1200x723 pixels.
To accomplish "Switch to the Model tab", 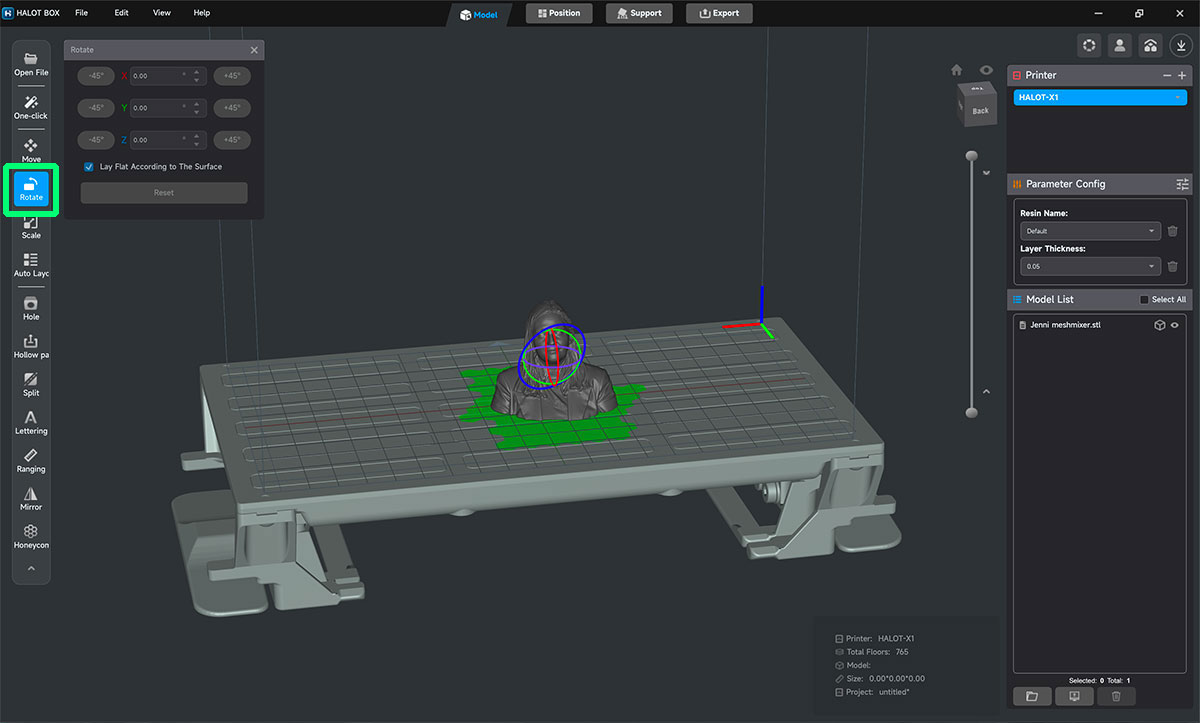I will tap(479, 14).
